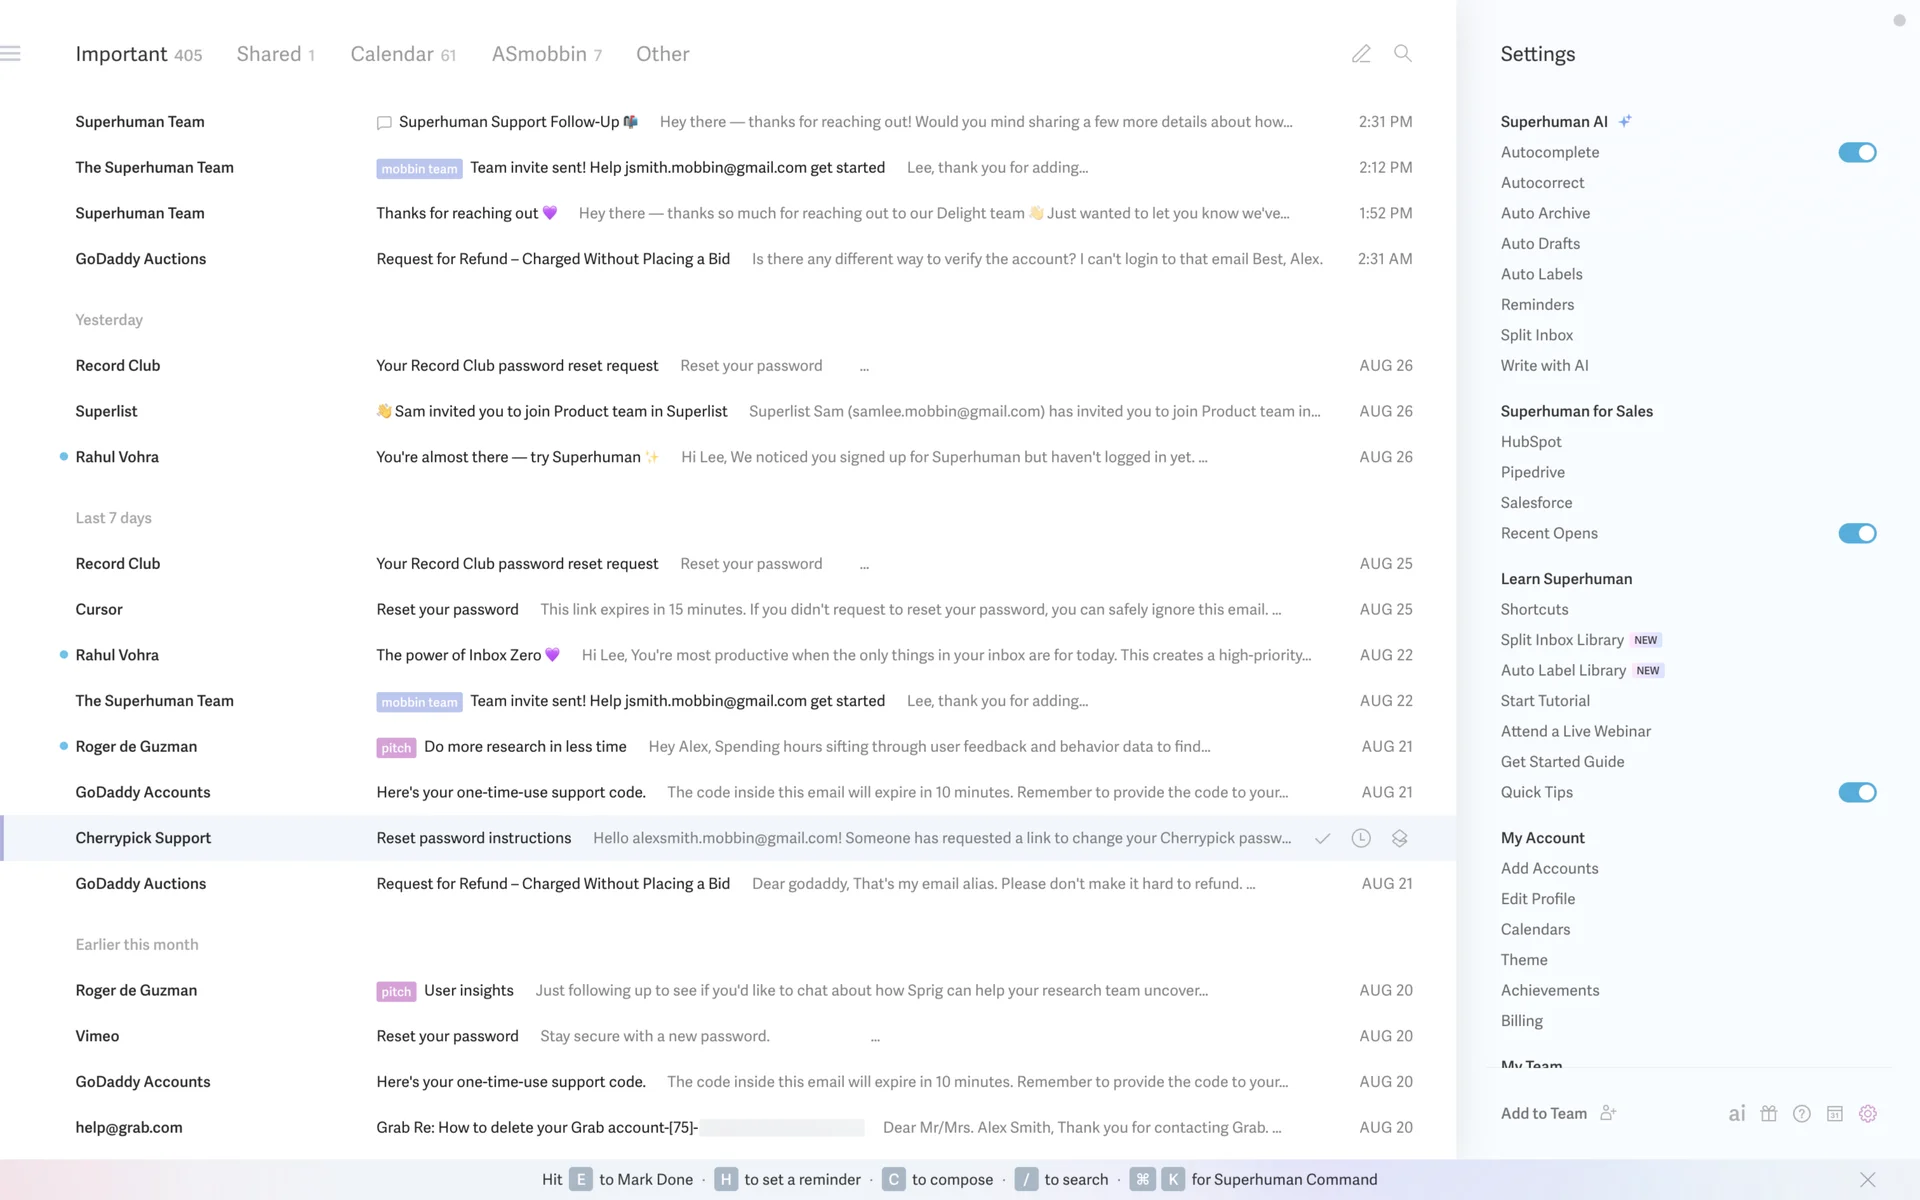Screen dimensions: 1920x1200
Task: Mark Cherrypick Support email done checkmark
Action: pyautogui.click(x=1322, y=839)
